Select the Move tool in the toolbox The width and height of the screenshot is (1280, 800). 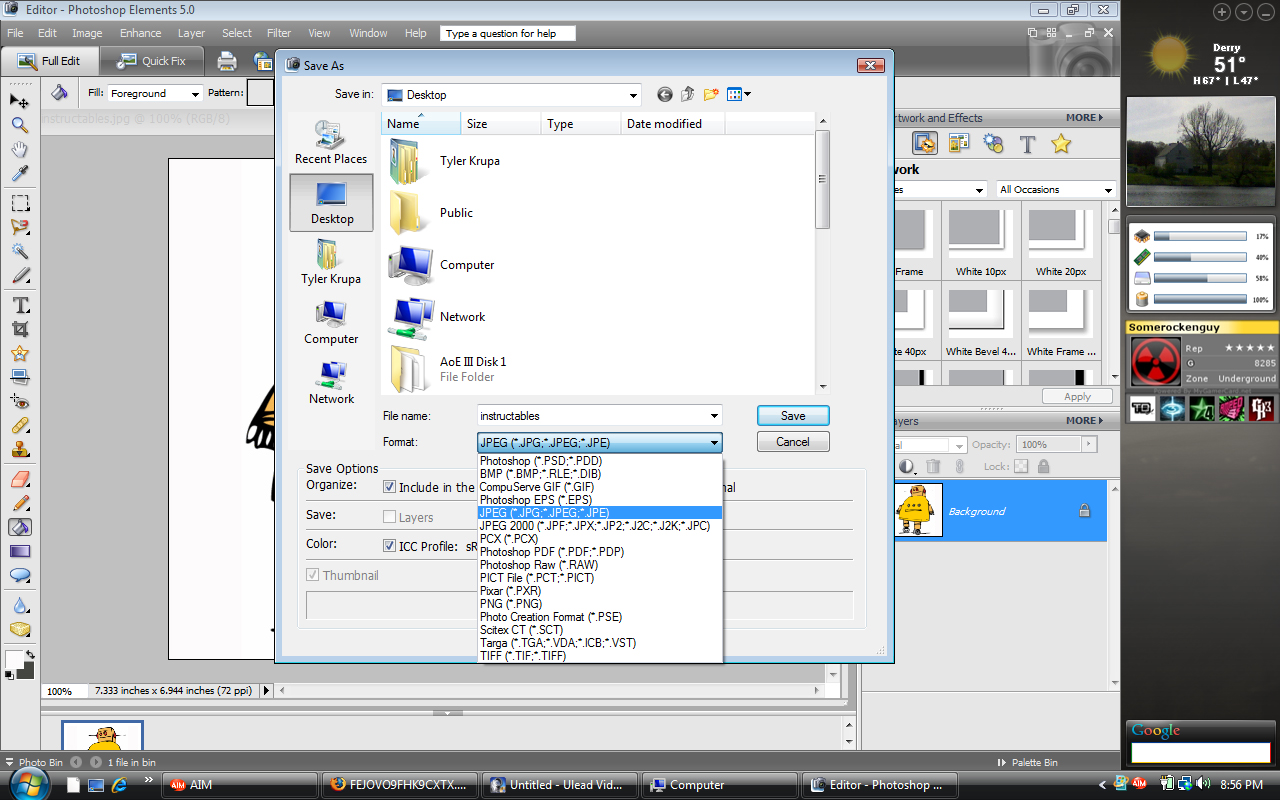pyautogui.click(x=19, y=100)
